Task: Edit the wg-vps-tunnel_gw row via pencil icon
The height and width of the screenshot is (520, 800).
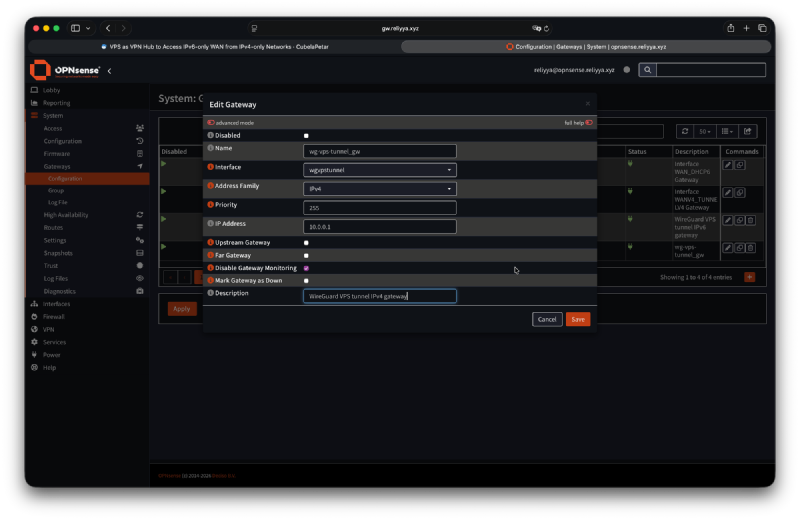Action: point(728,248)
